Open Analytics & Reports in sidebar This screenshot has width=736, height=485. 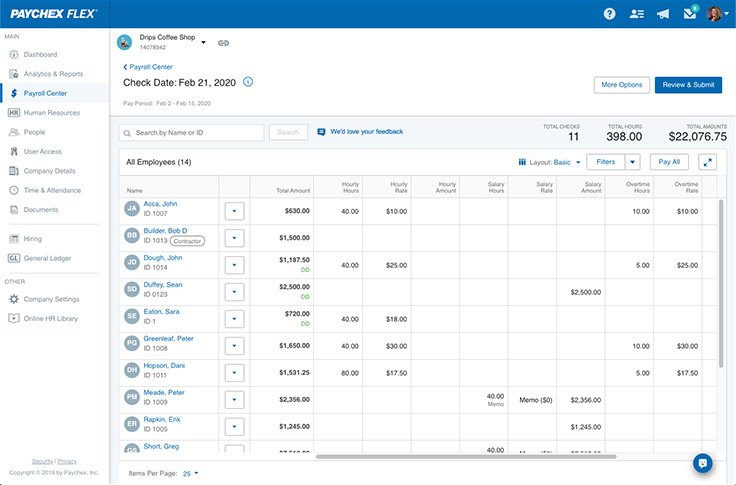tap(54, 74)
